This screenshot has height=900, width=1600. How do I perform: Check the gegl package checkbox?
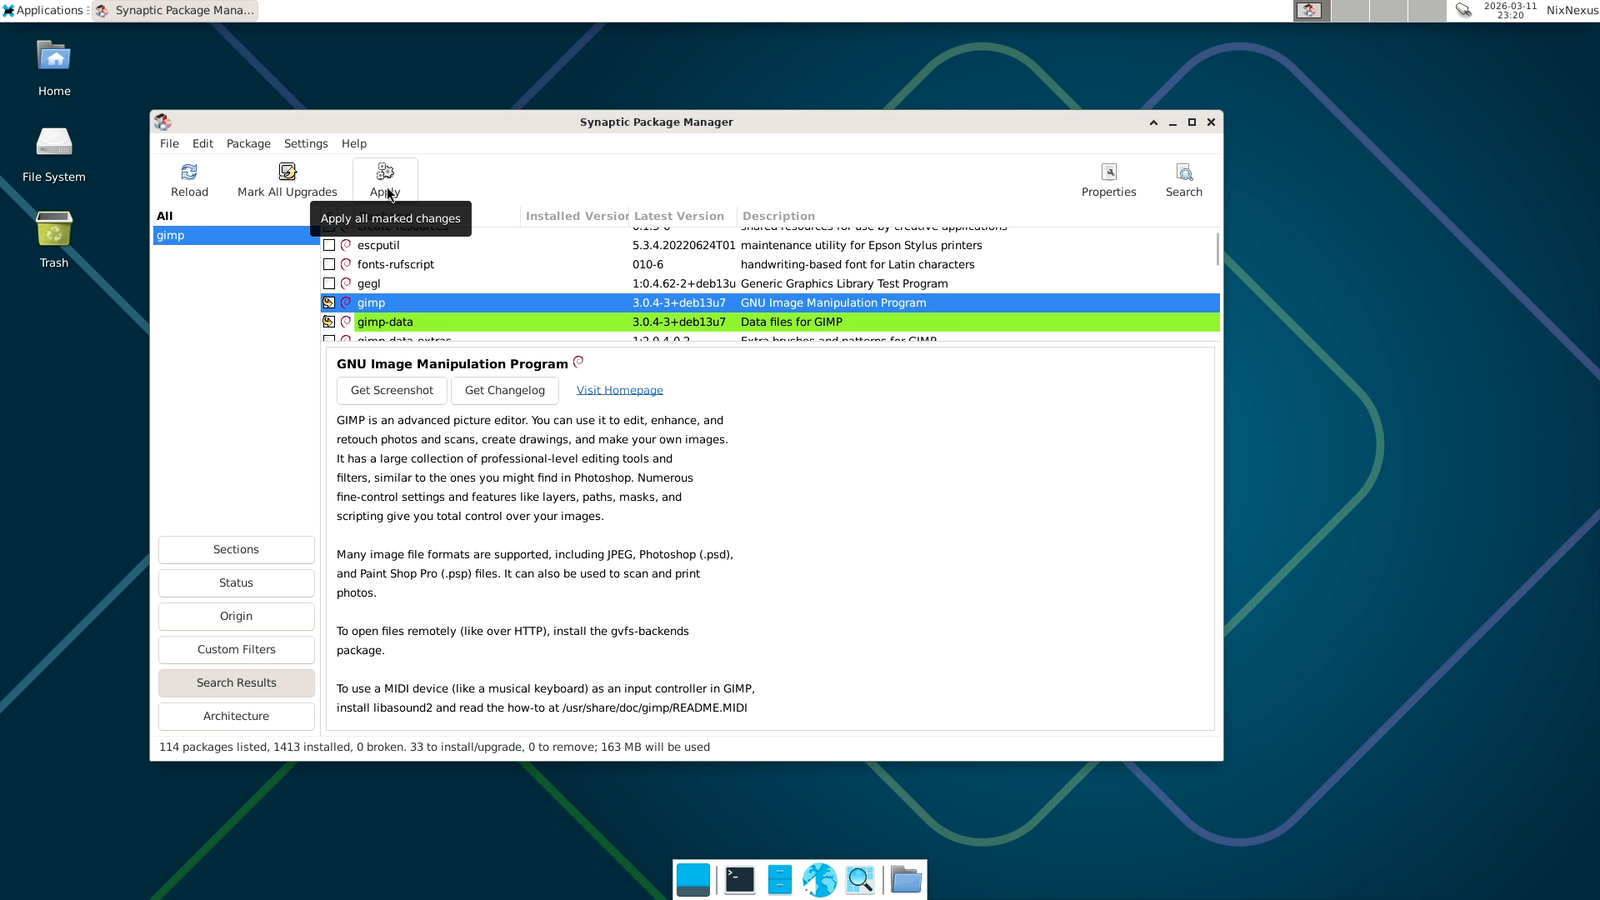click(330, 283)
